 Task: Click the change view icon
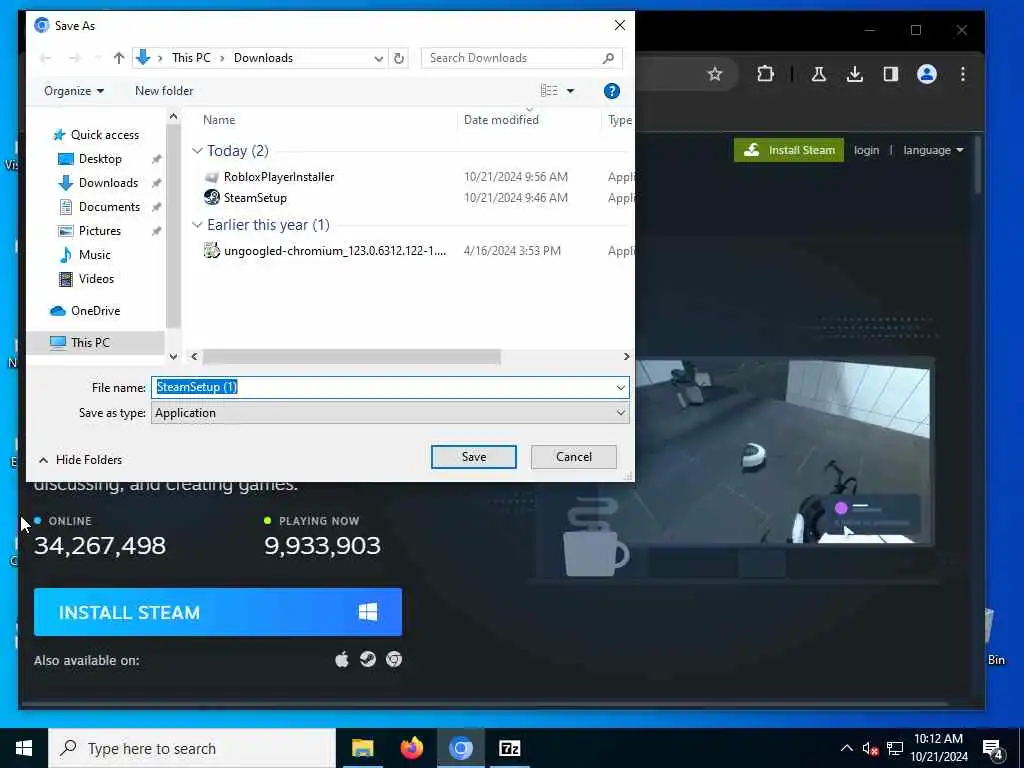click(549, 91)
